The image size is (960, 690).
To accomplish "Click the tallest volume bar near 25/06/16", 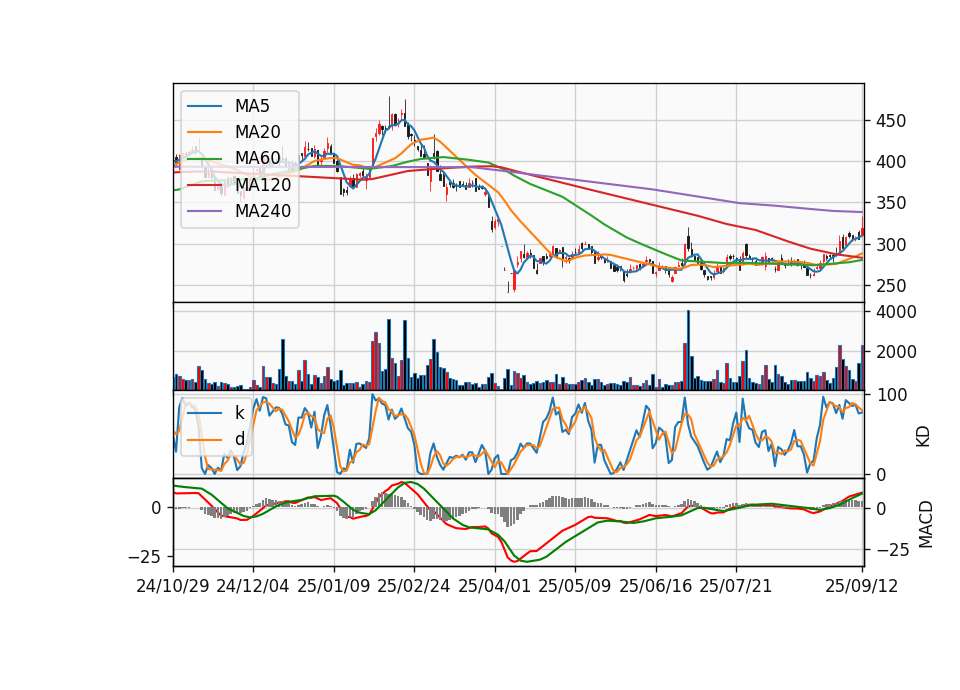I will click(688, 350).
